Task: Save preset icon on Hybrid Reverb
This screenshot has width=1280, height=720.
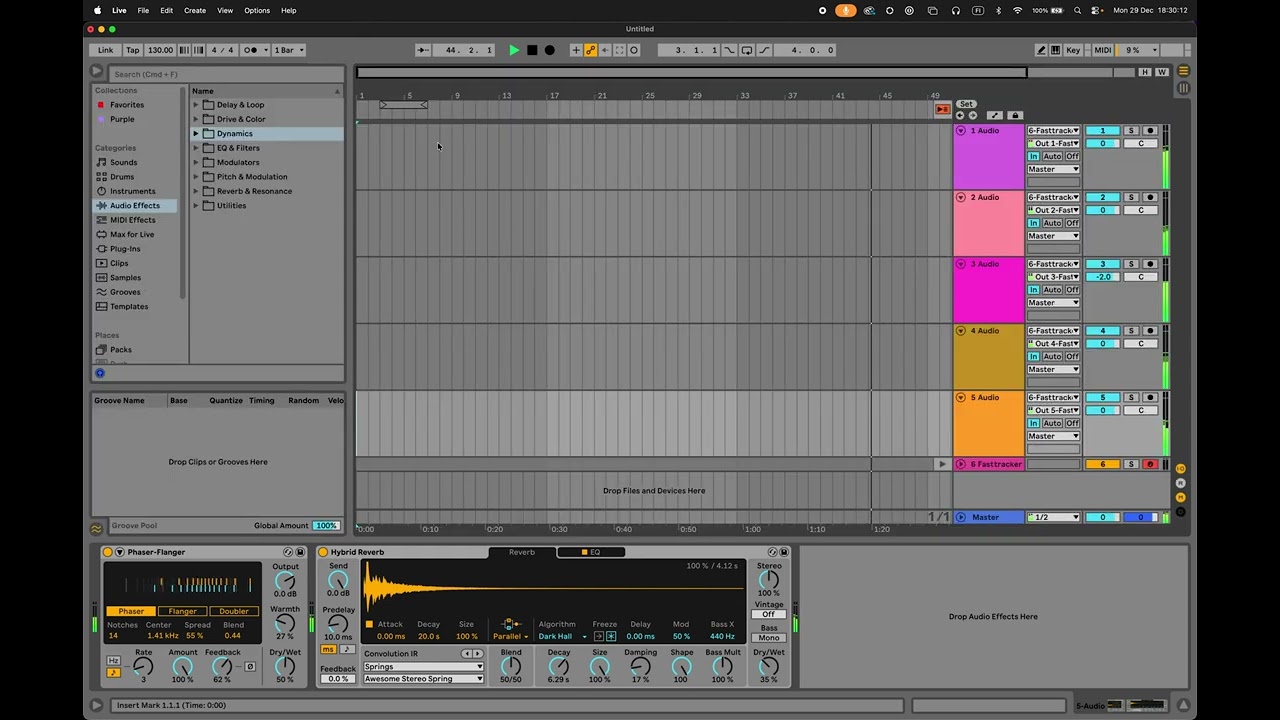Action: (784, 552)
